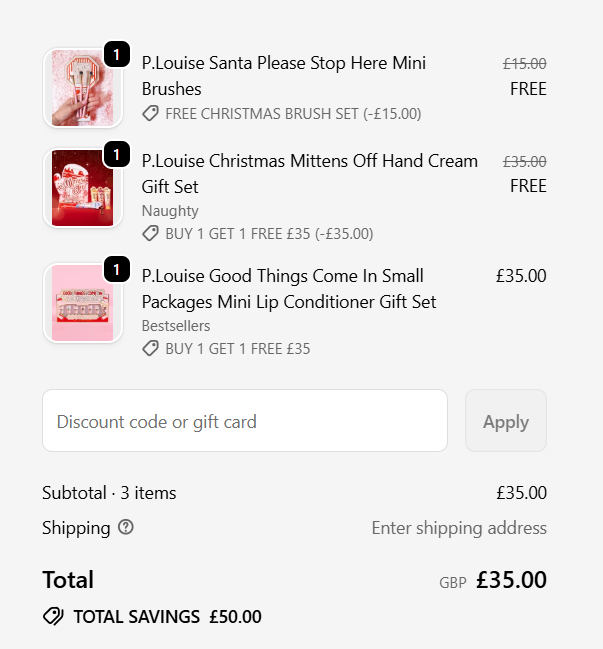Click the Total Savings tag icon
The height and width of the screenshot is (649, 603).
click(x=53, y=617)
